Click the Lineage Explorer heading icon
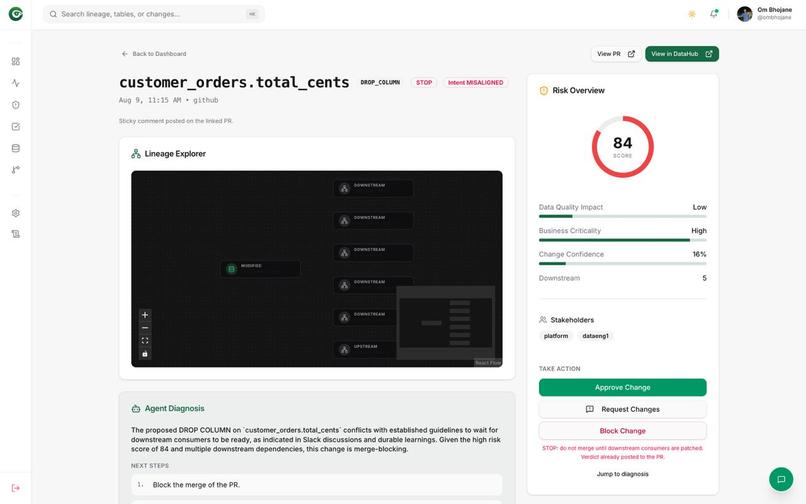 (136, 153)
